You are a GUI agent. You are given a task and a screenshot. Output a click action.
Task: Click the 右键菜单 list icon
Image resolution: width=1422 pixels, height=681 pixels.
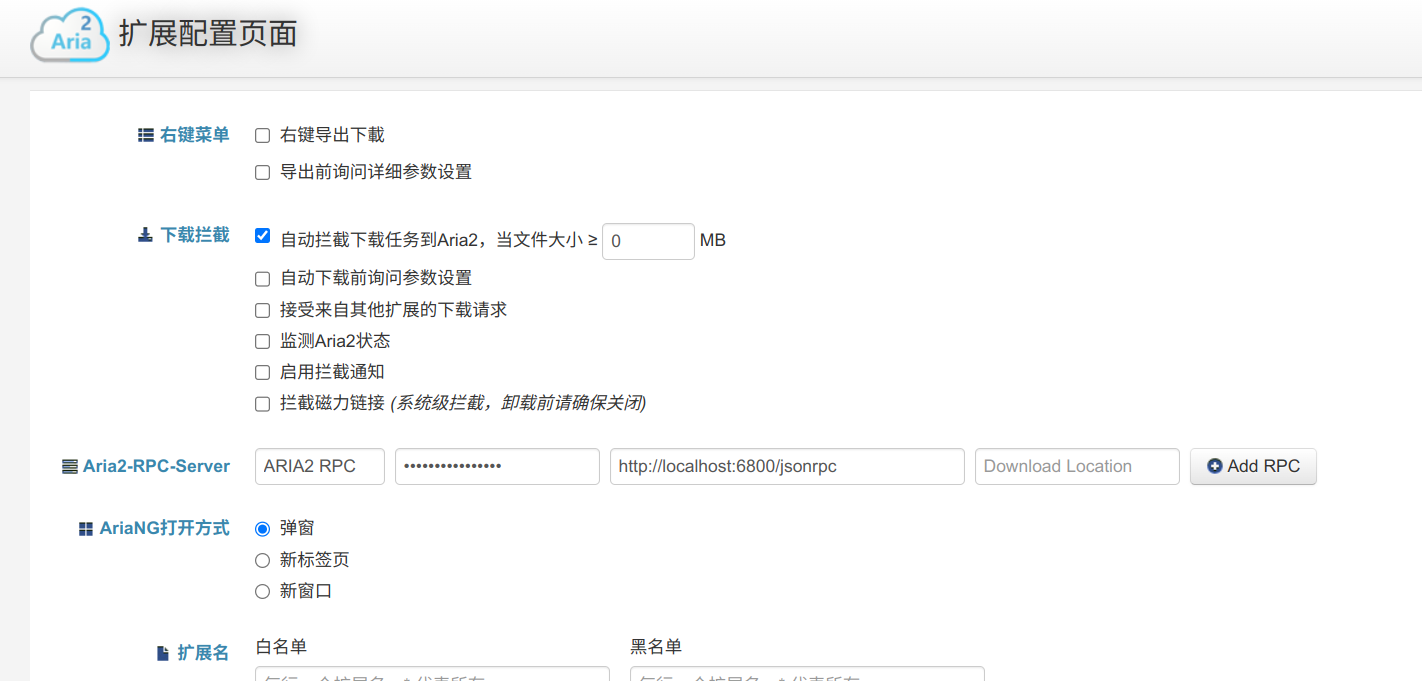pos(145,135)
